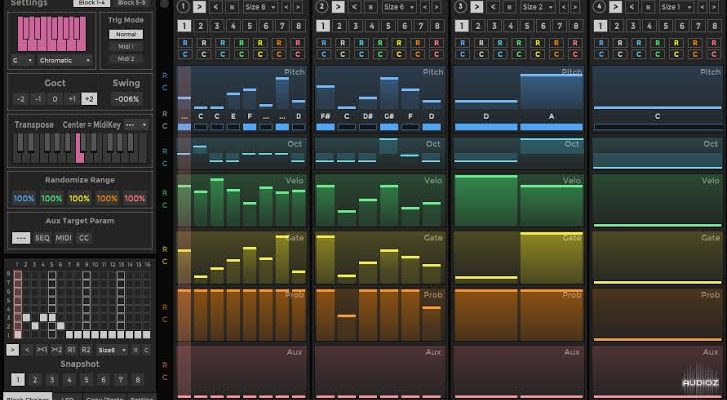The height and width of the screenshot is (400, 727).
Task: Select Normal trig mode
Action: pos(126,34)
